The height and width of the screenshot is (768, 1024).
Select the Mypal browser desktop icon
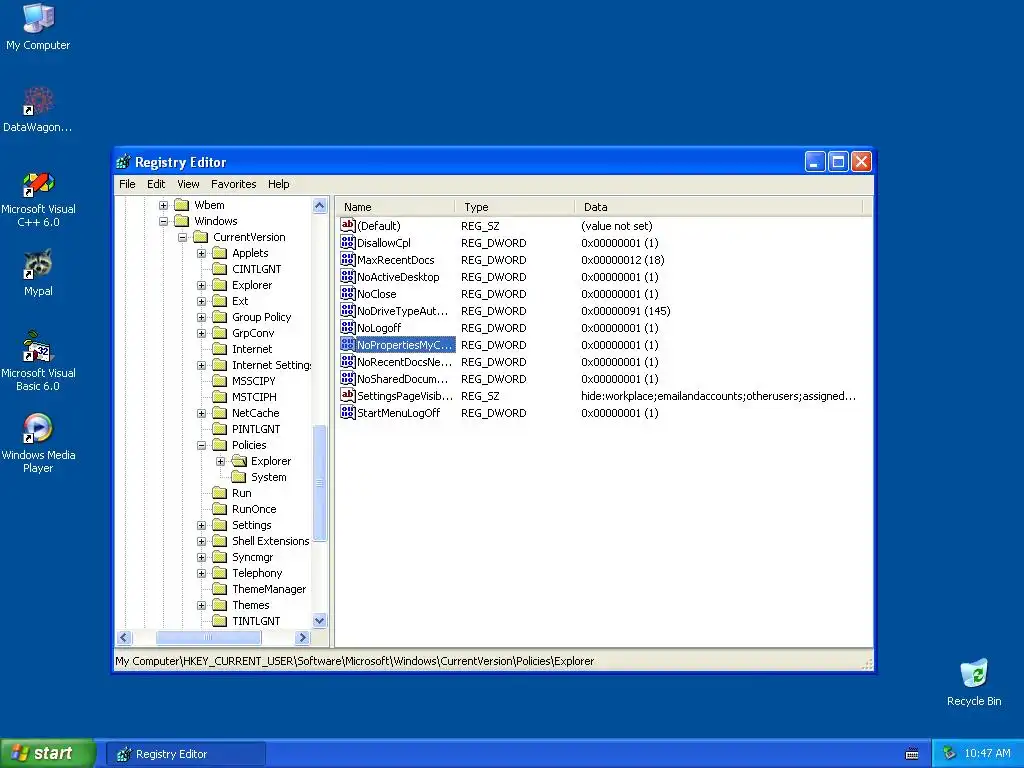(38, 273)
